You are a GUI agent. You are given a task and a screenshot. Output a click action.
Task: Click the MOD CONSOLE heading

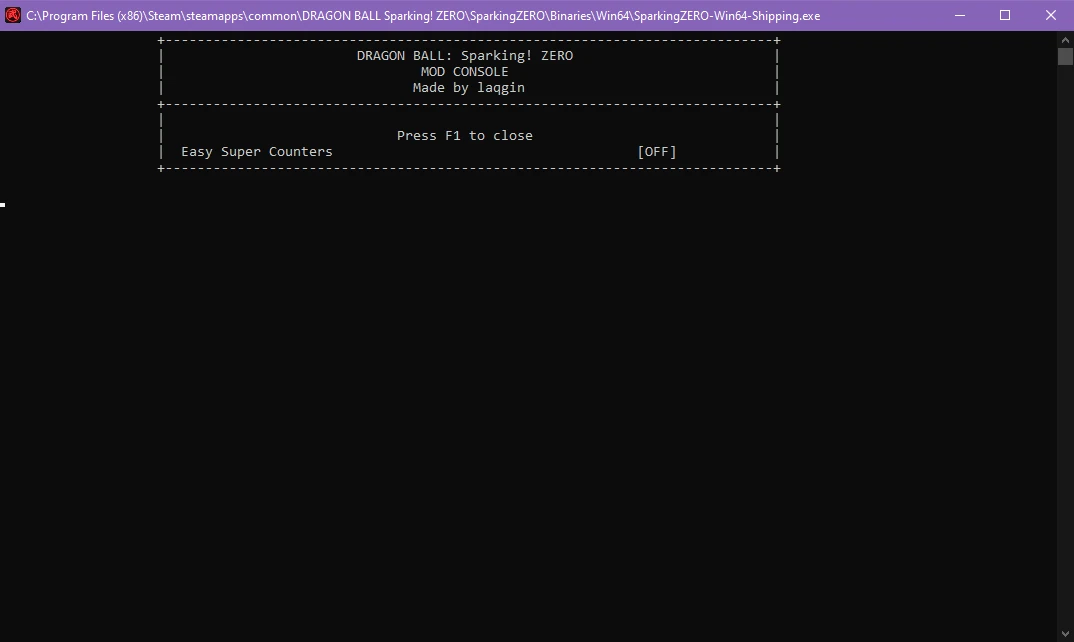tap(464, 71)
